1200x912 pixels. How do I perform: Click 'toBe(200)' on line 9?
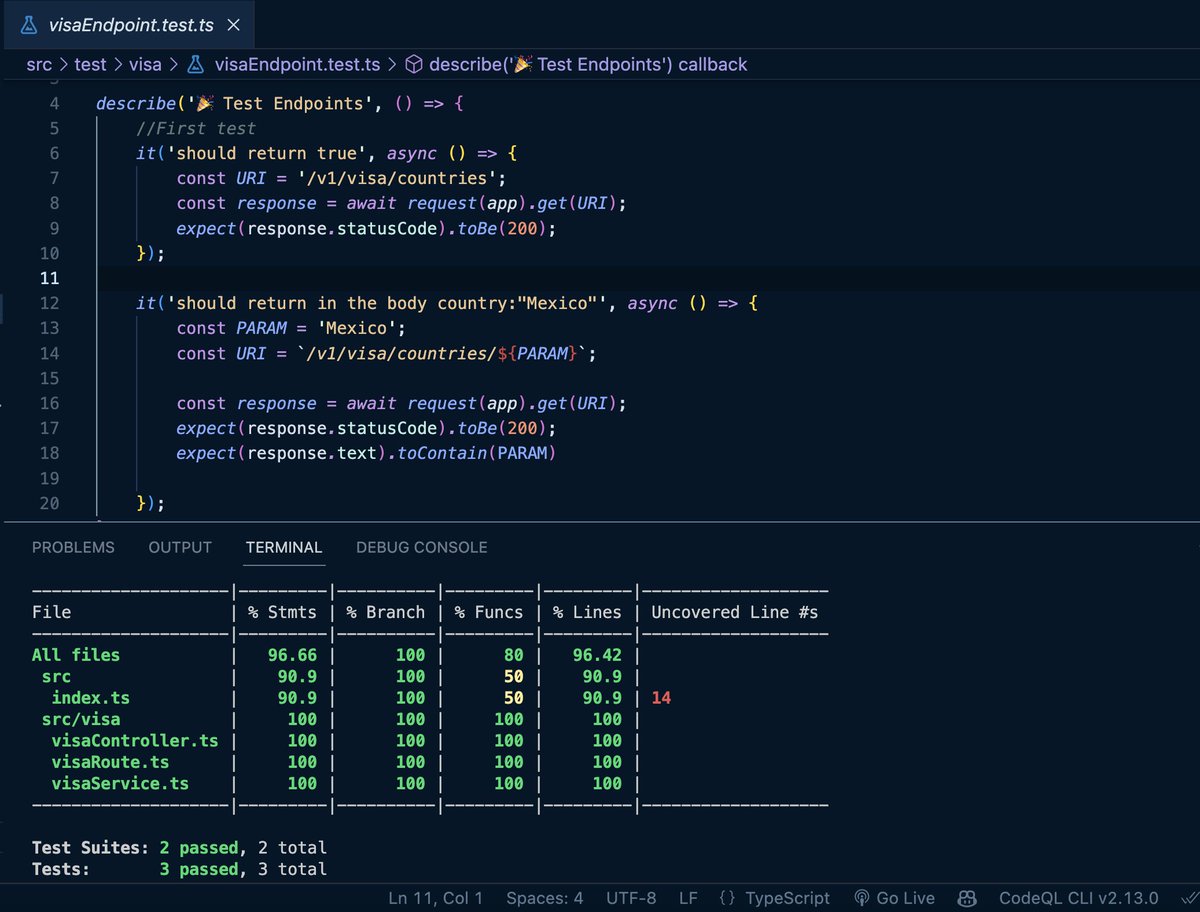coord(503,228)
